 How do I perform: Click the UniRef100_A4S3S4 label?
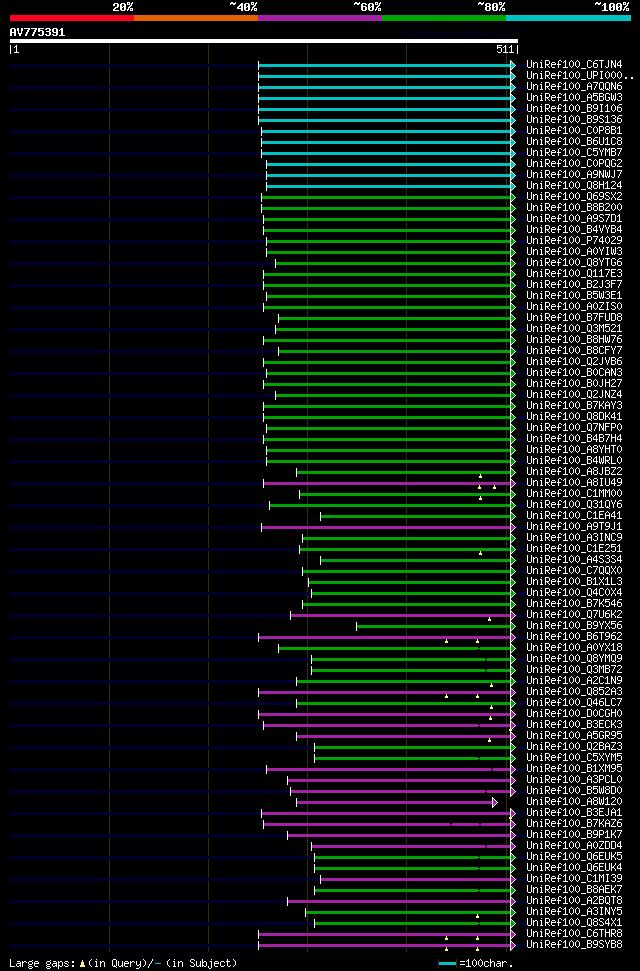tap(574, 560)
